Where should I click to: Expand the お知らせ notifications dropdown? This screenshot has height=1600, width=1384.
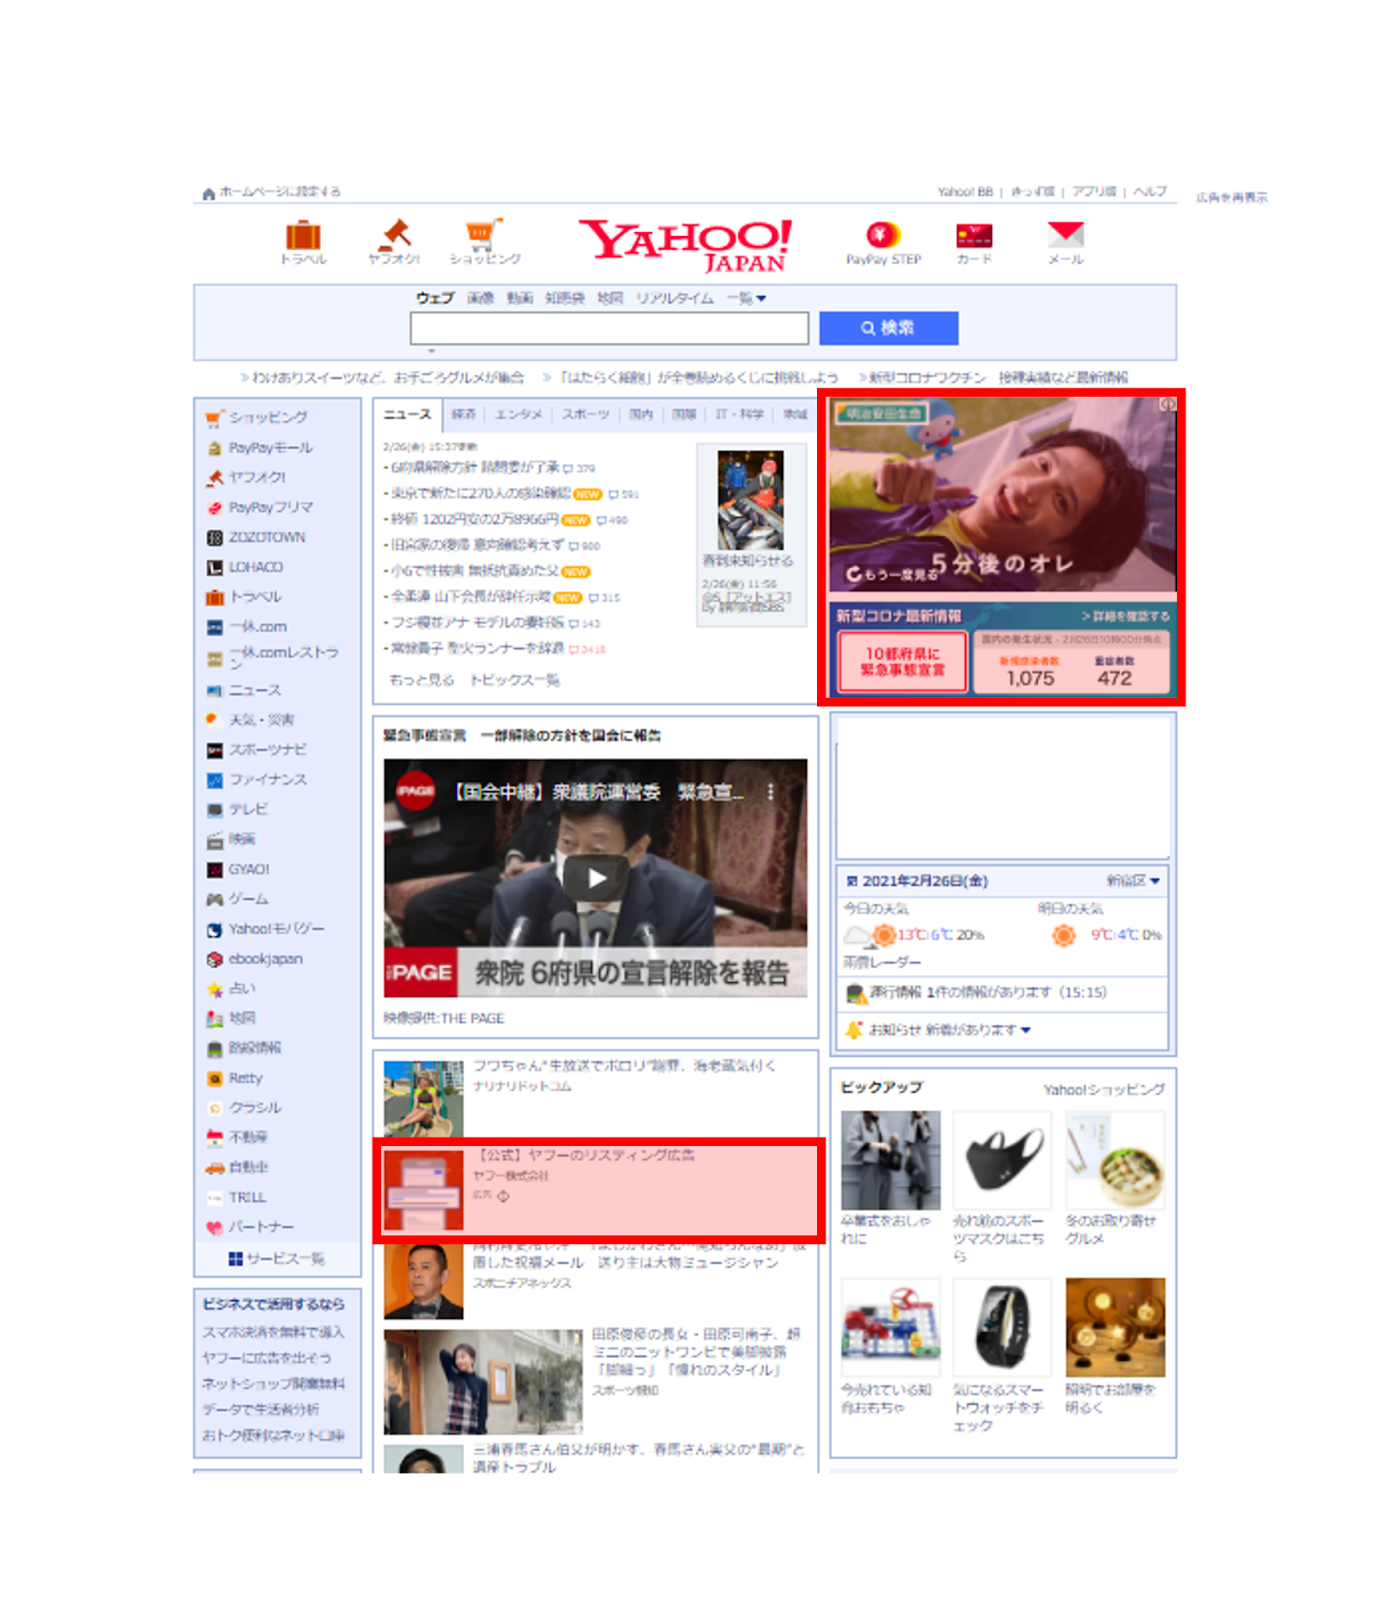[949, 1029]
